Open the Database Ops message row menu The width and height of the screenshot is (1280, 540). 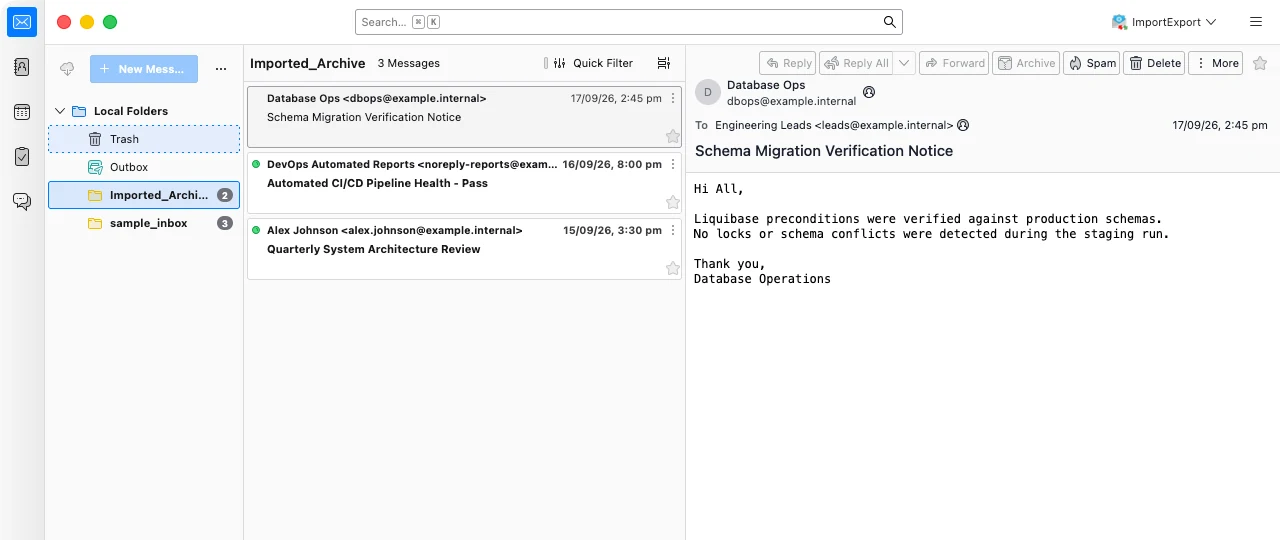[673, 98]
